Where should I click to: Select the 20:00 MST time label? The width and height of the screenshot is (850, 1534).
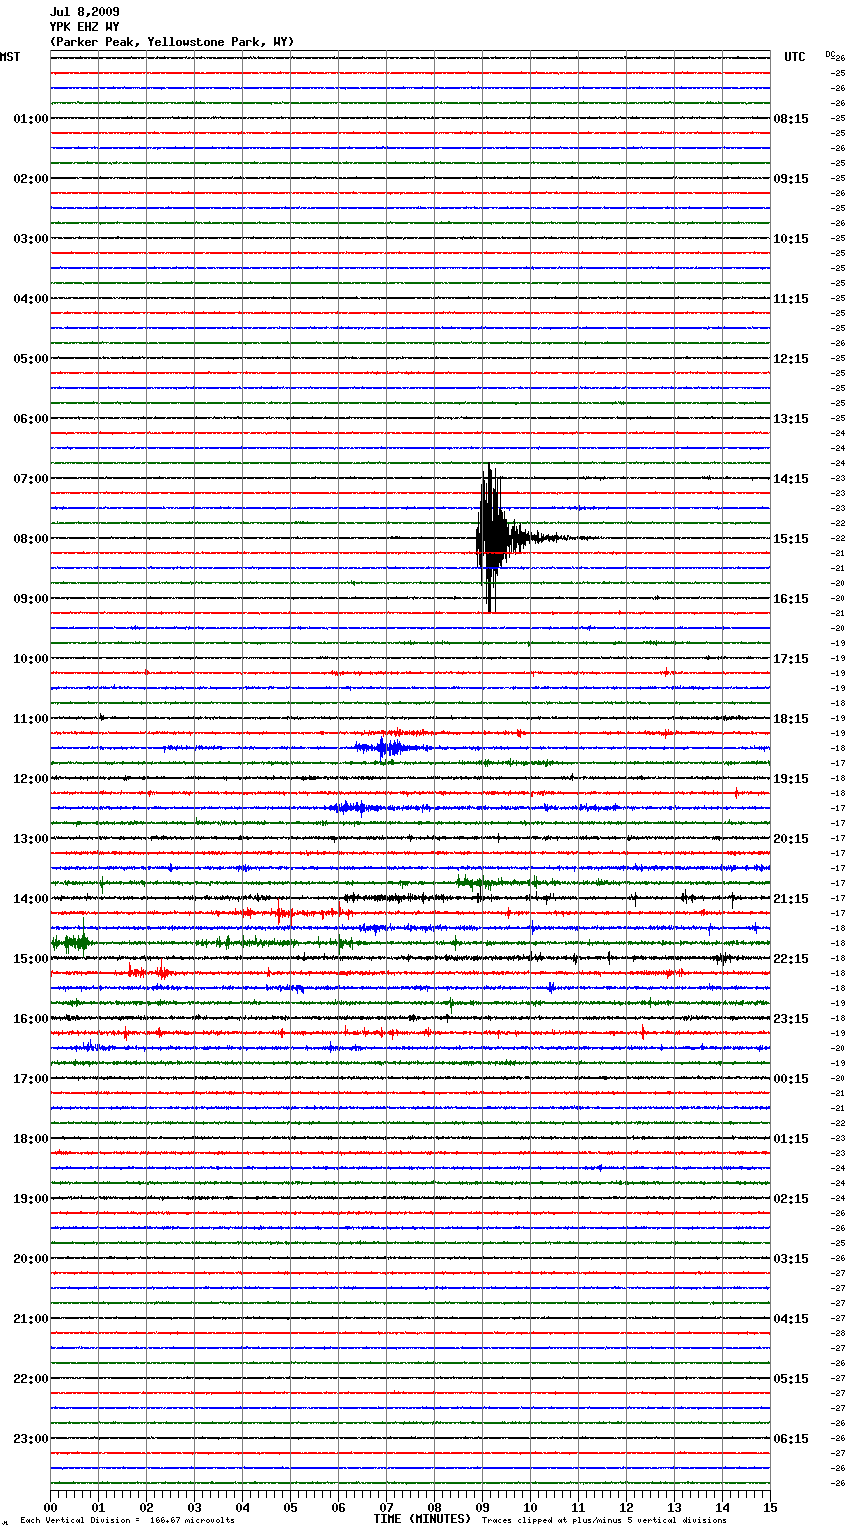click(31, 1259)
